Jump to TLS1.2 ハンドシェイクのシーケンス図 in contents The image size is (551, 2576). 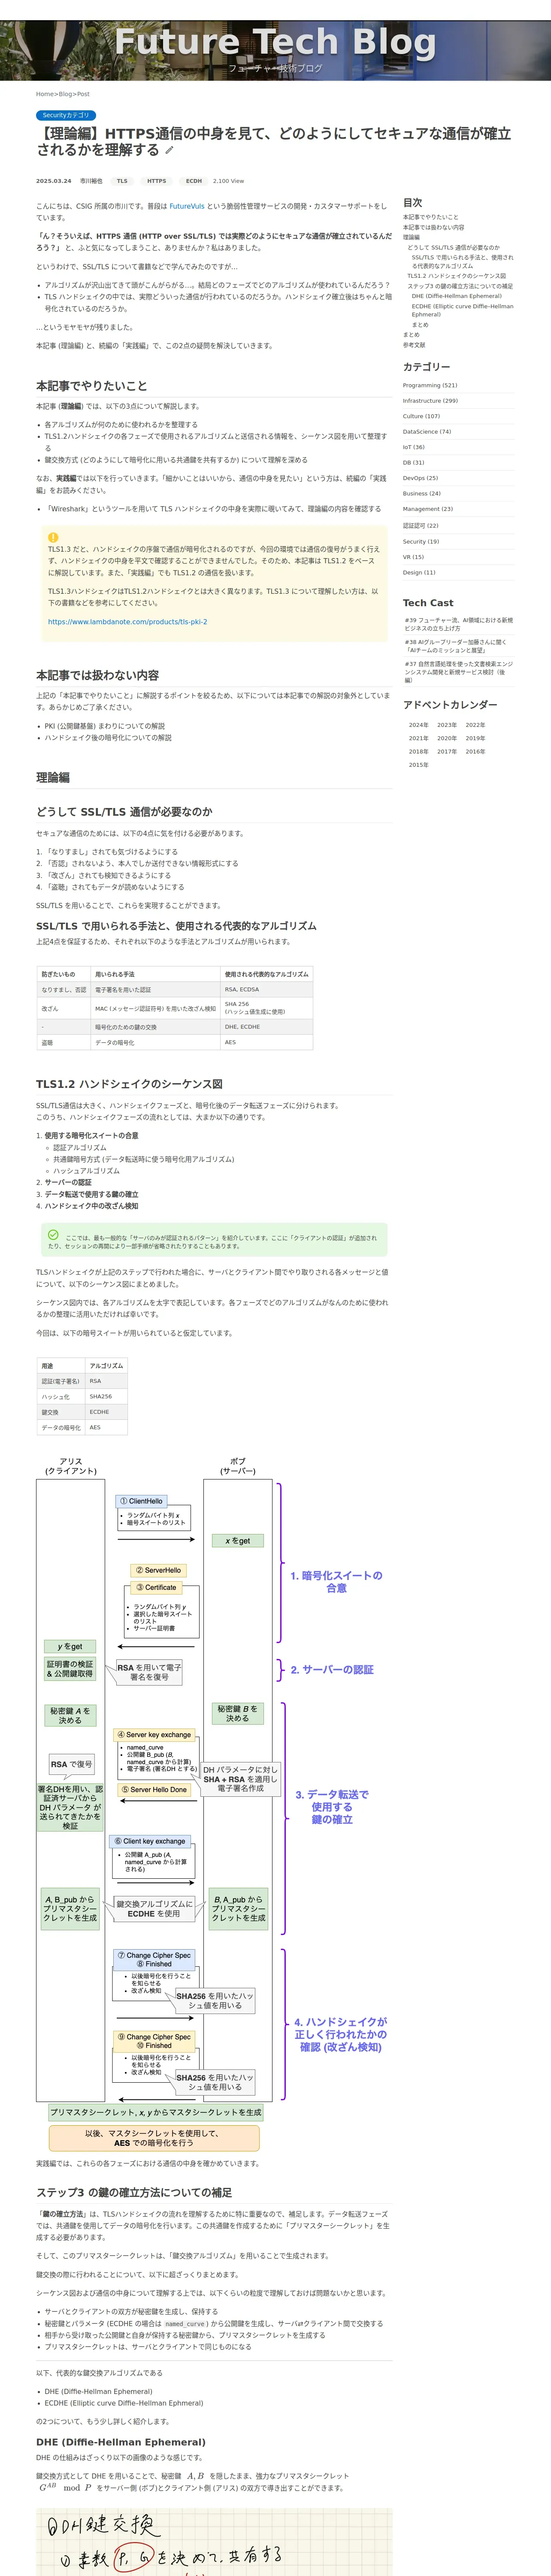[x=456, y=276]
